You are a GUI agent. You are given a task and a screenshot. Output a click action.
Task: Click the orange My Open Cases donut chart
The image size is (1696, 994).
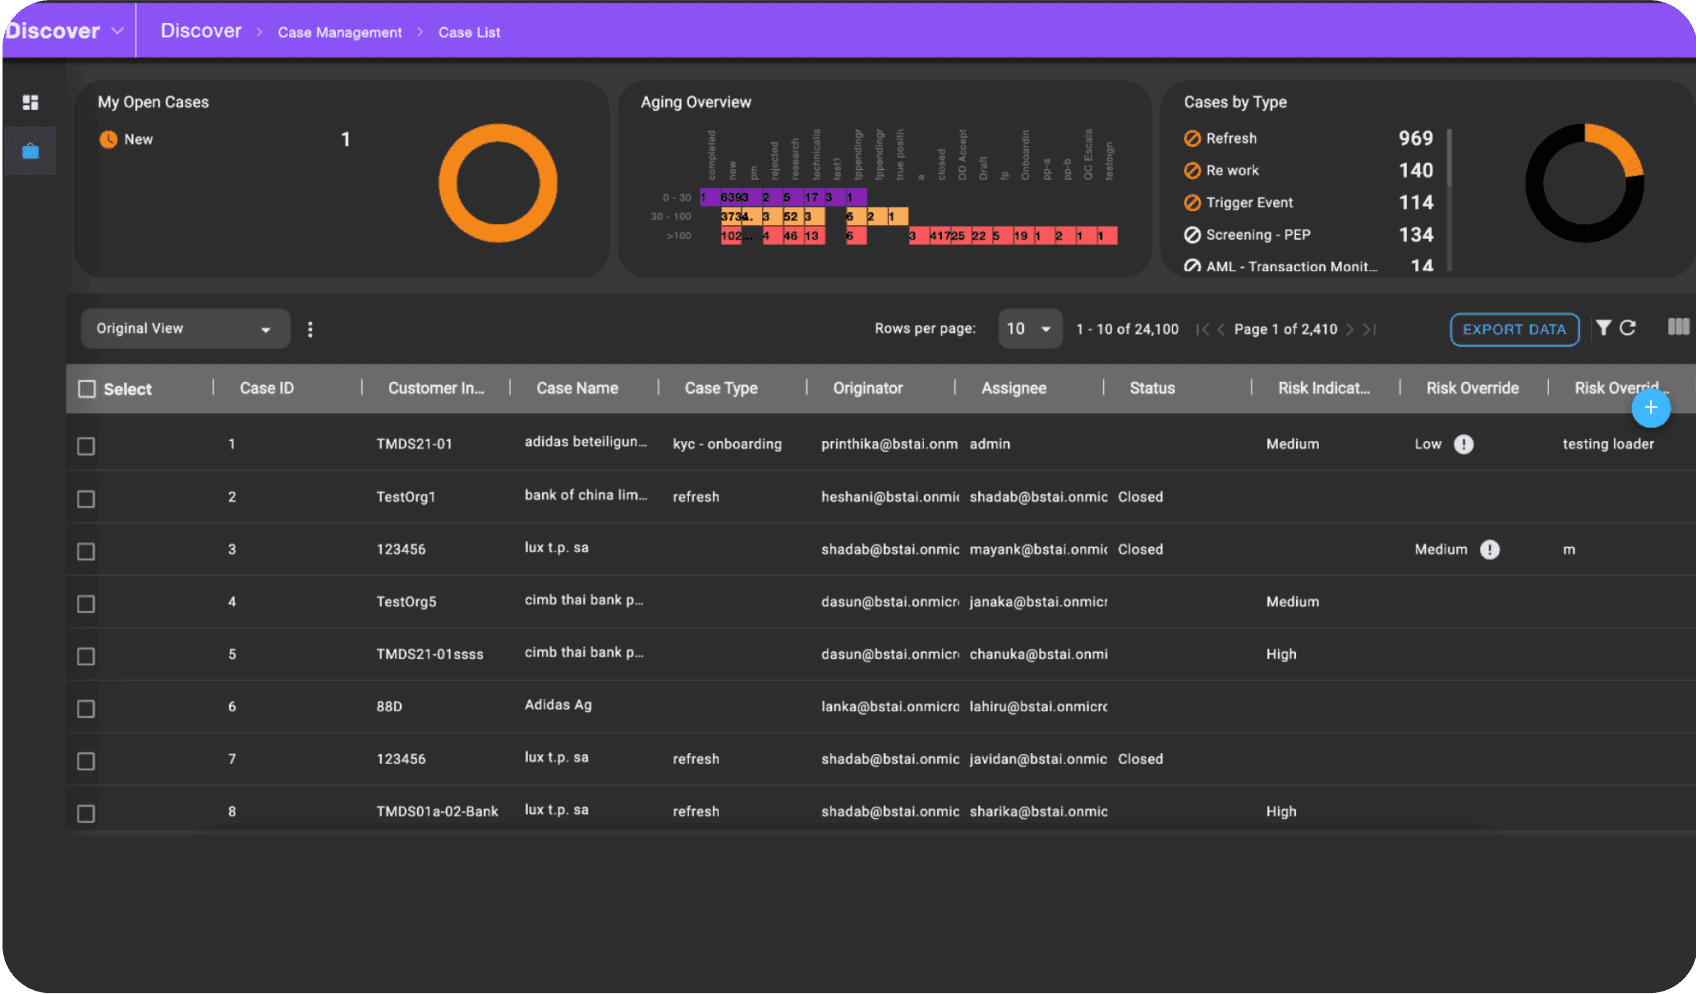tap(498, 183)
